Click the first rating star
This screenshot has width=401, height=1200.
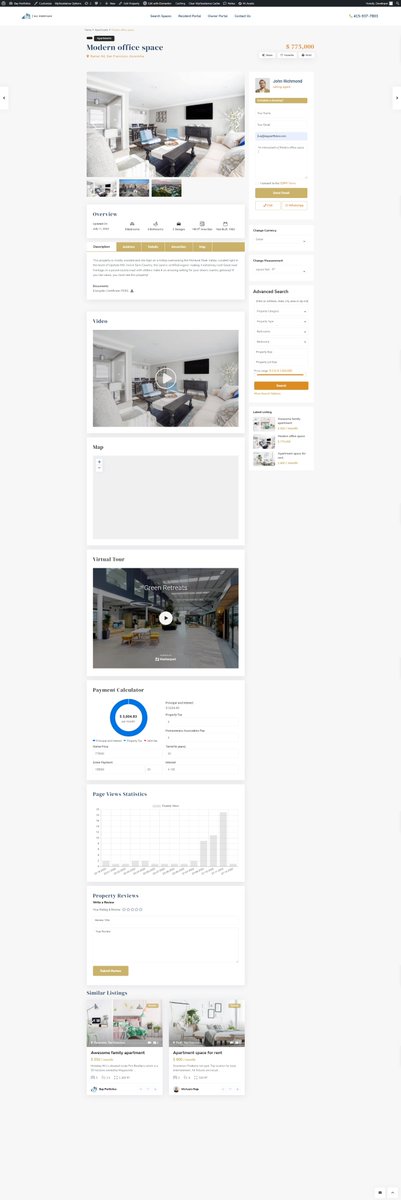(x=125, y=909)
